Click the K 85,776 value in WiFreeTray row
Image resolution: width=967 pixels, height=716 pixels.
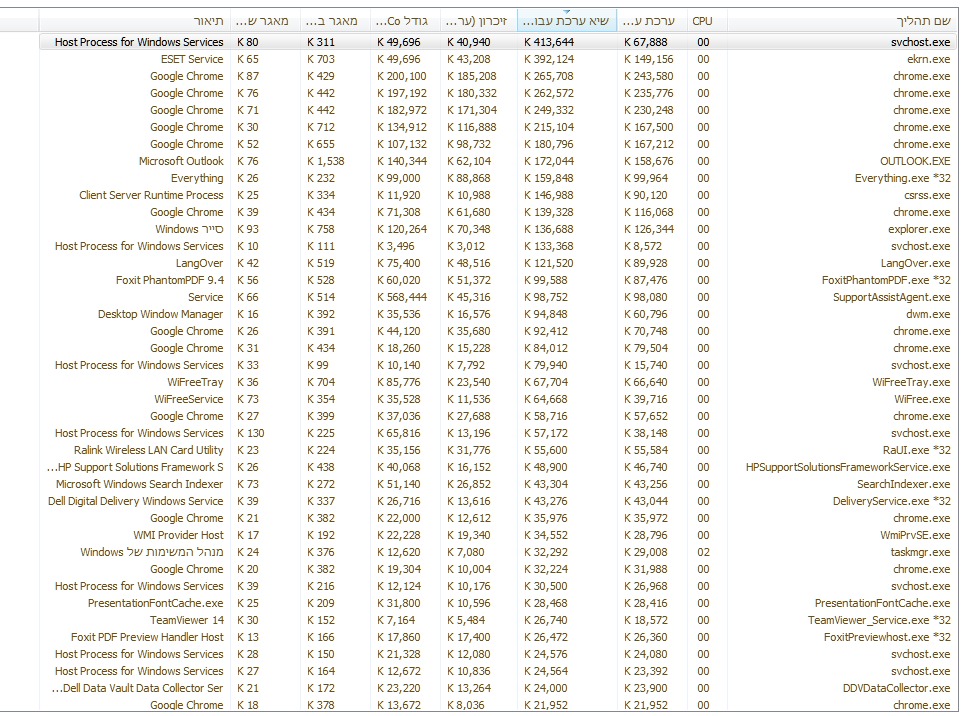tap(398, 382)
